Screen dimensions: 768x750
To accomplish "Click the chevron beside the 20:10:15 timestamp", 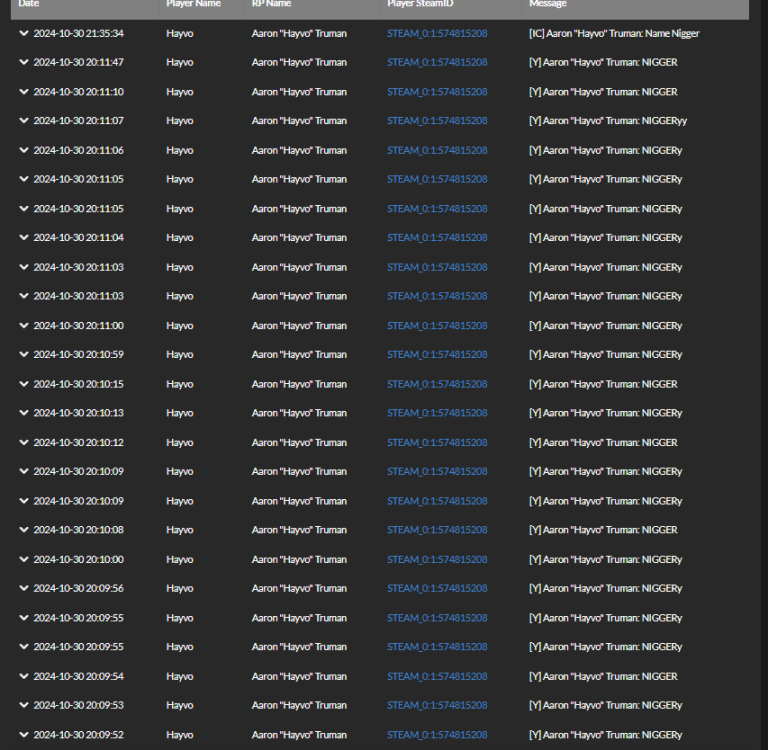I will point(24,384).
